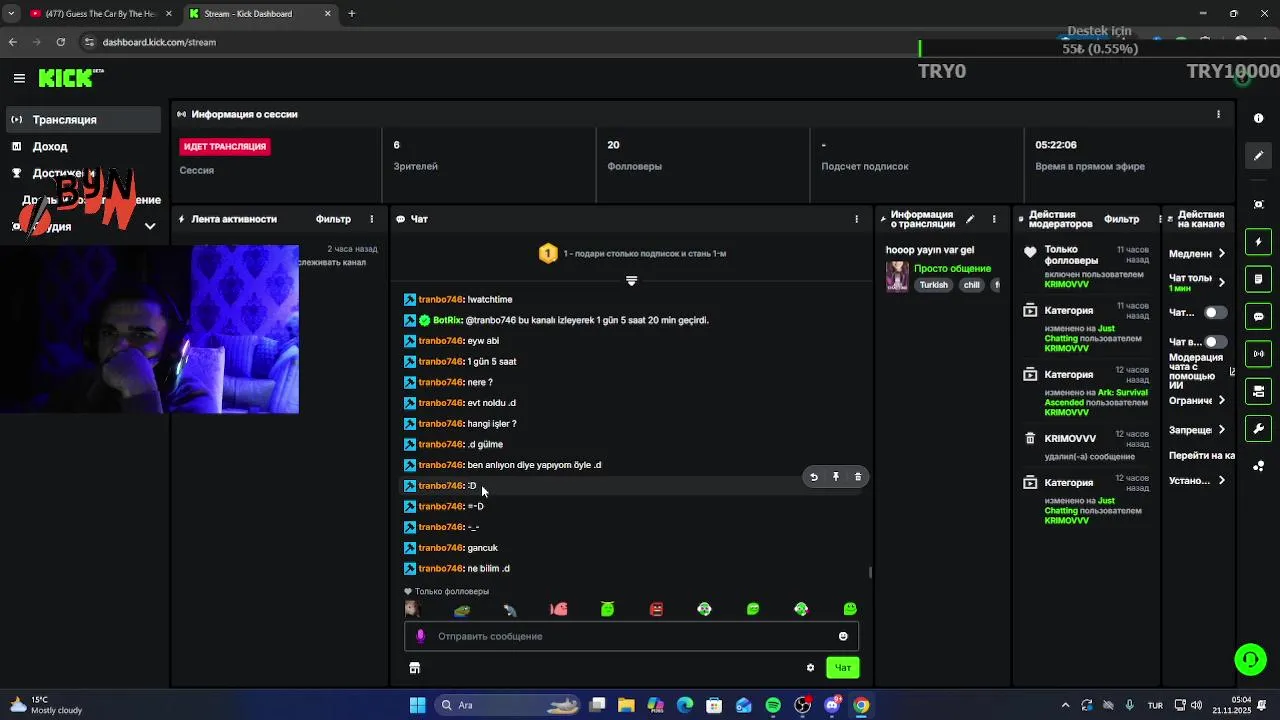Open Информация о трансляции three-dot menu
The height and width of the screenshot is (720, 1280).
tap(994, 219)
